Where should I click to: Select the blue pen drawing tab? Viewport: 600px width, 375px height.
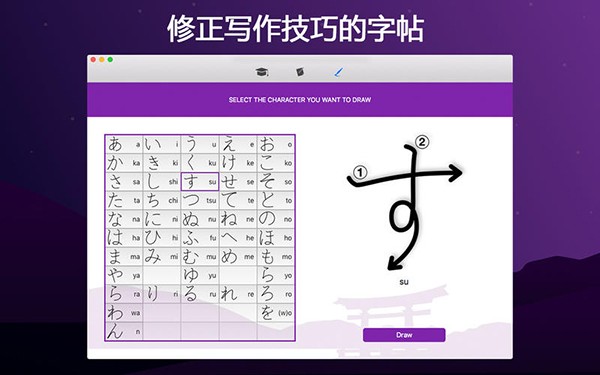pyautogui.click(x=339, y=72)
